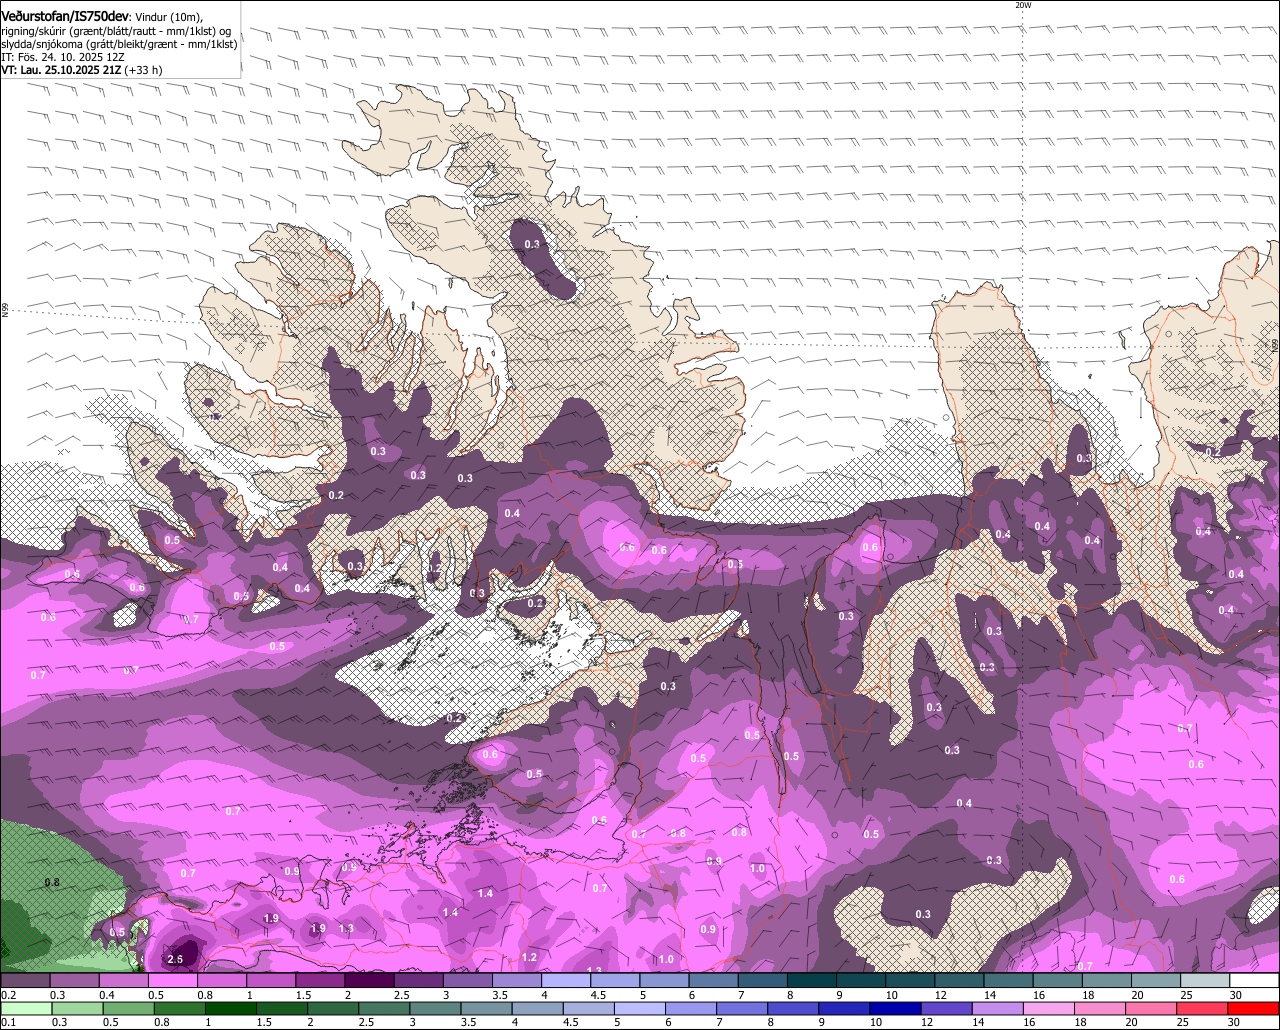Screen dimensions: 1280x1030
Task: Select the '1.2' snowfall value on the map
Action: [529, 957]
